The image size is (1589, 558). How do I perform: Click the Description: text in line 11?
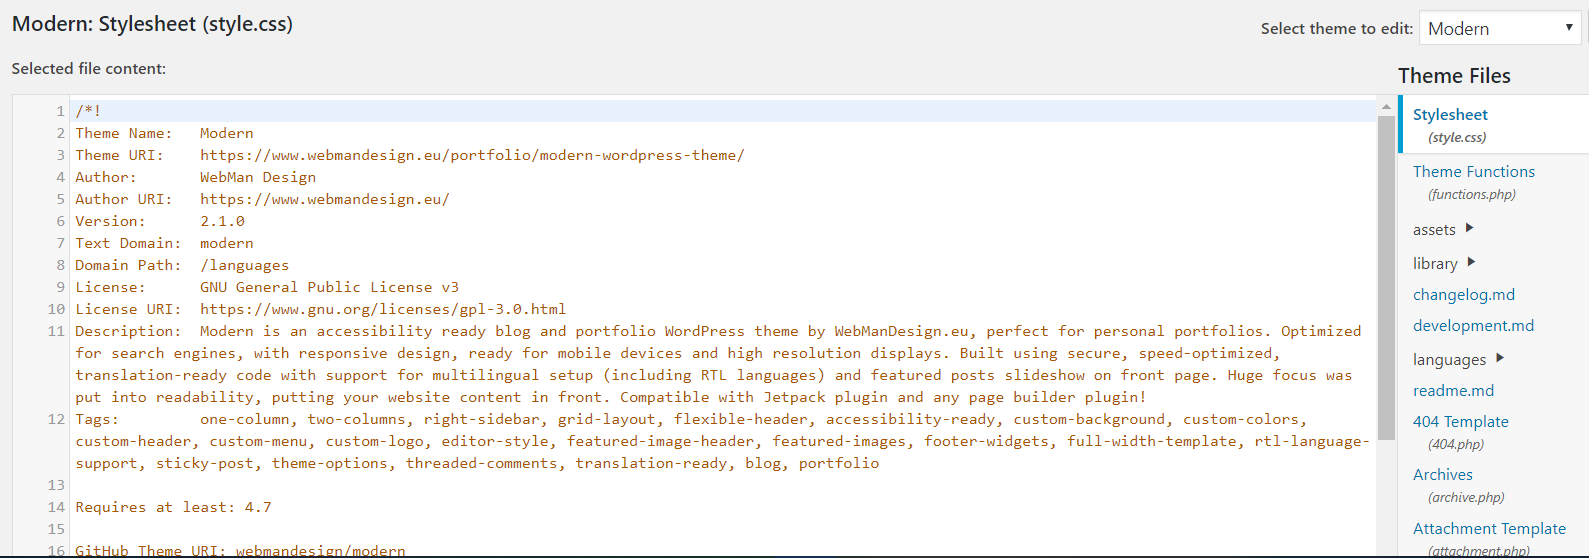(x=128, y=331)
